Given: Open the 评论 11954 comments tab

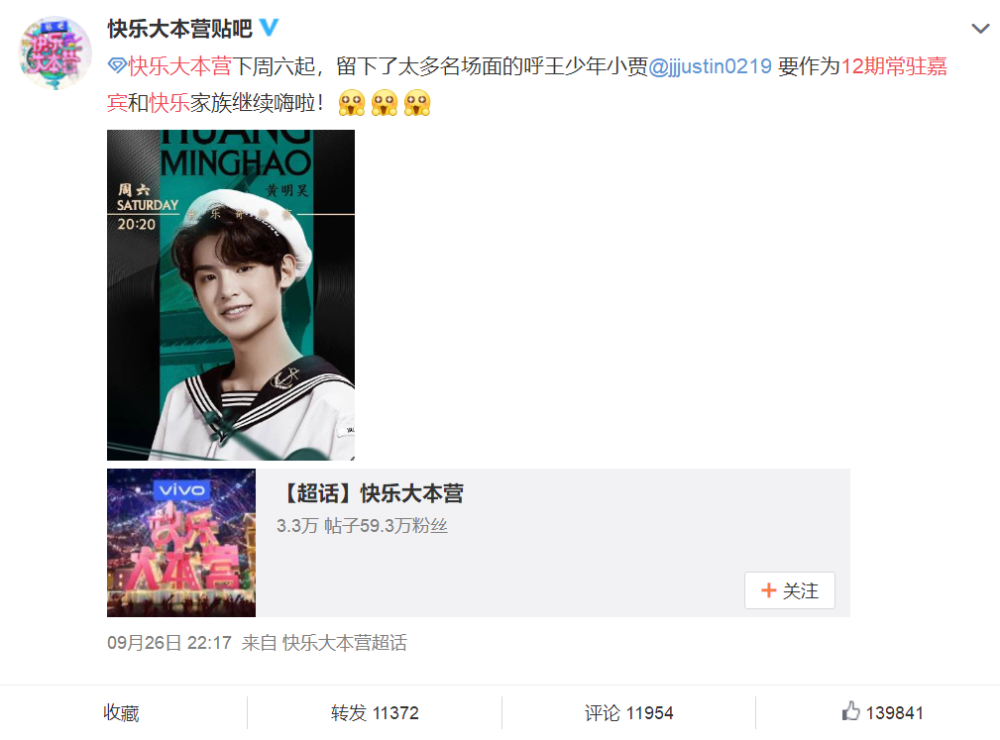Looking at the screenshot, I should pos(629,713).
